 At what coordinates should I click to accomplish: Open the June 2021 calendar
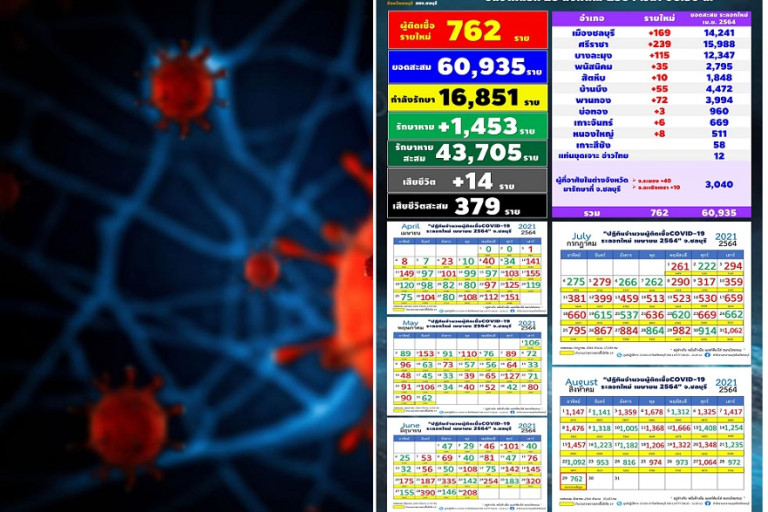pos(467,462)
